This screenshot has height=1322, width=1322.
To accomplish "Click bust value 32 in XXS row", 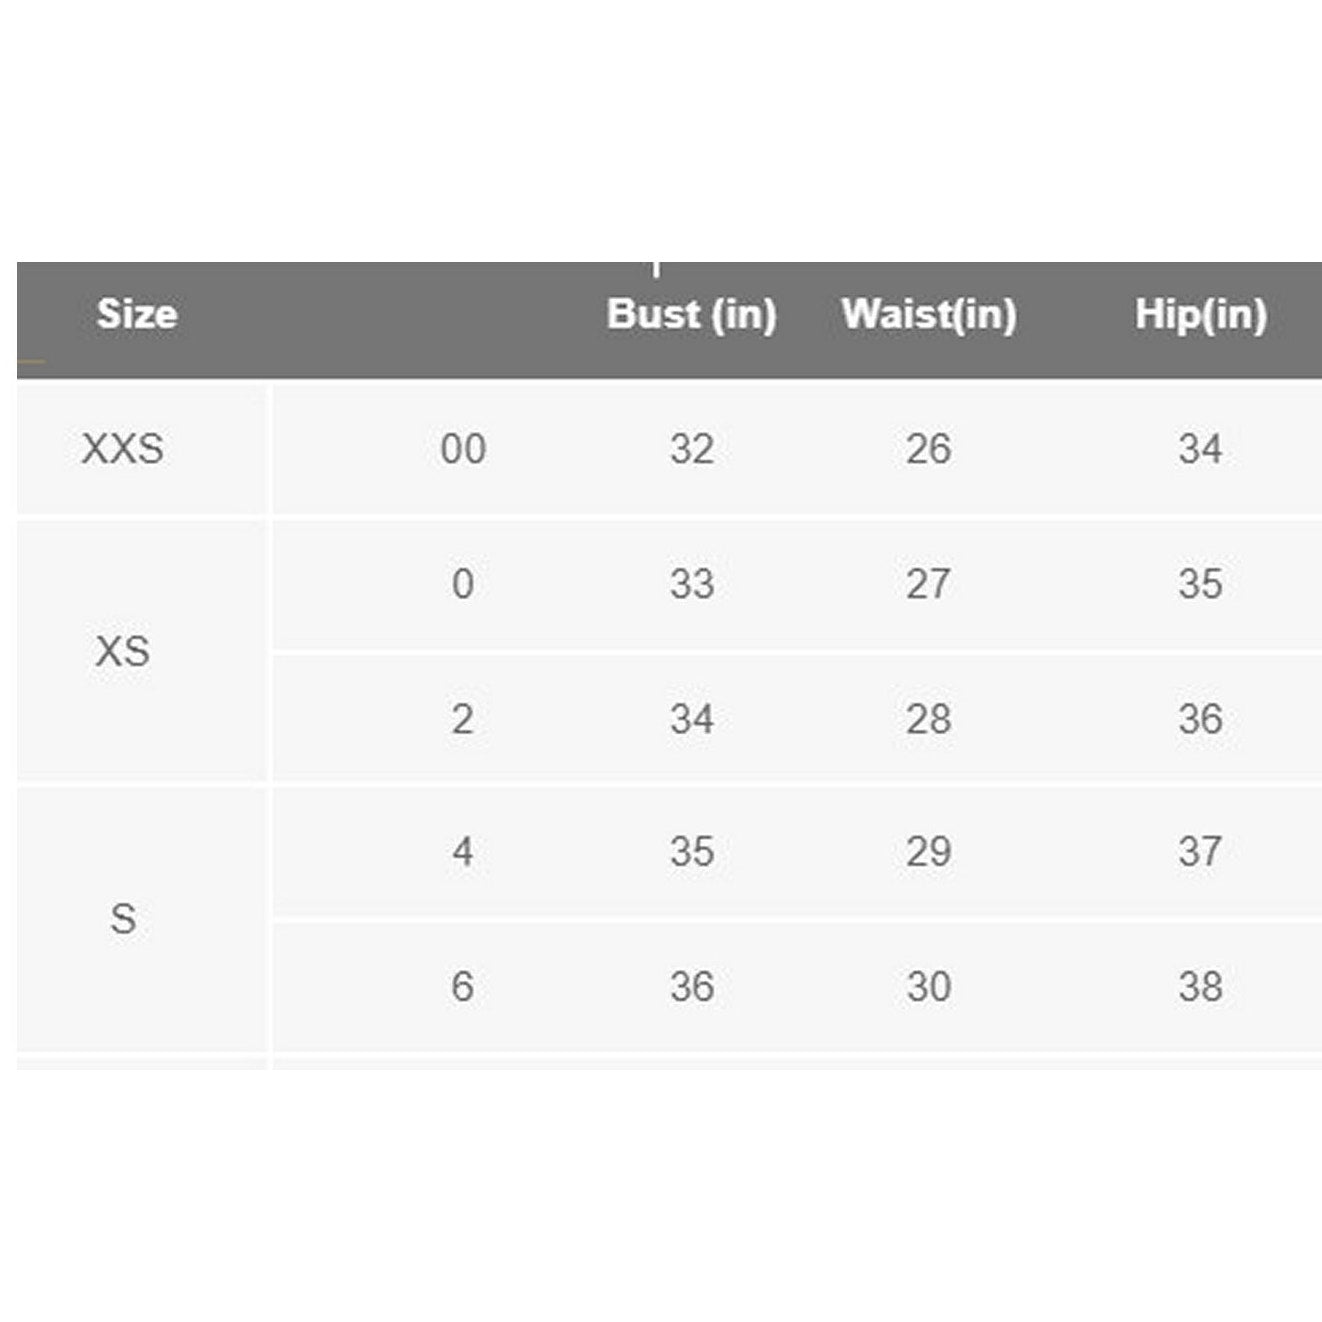I will tap(692, 449).
